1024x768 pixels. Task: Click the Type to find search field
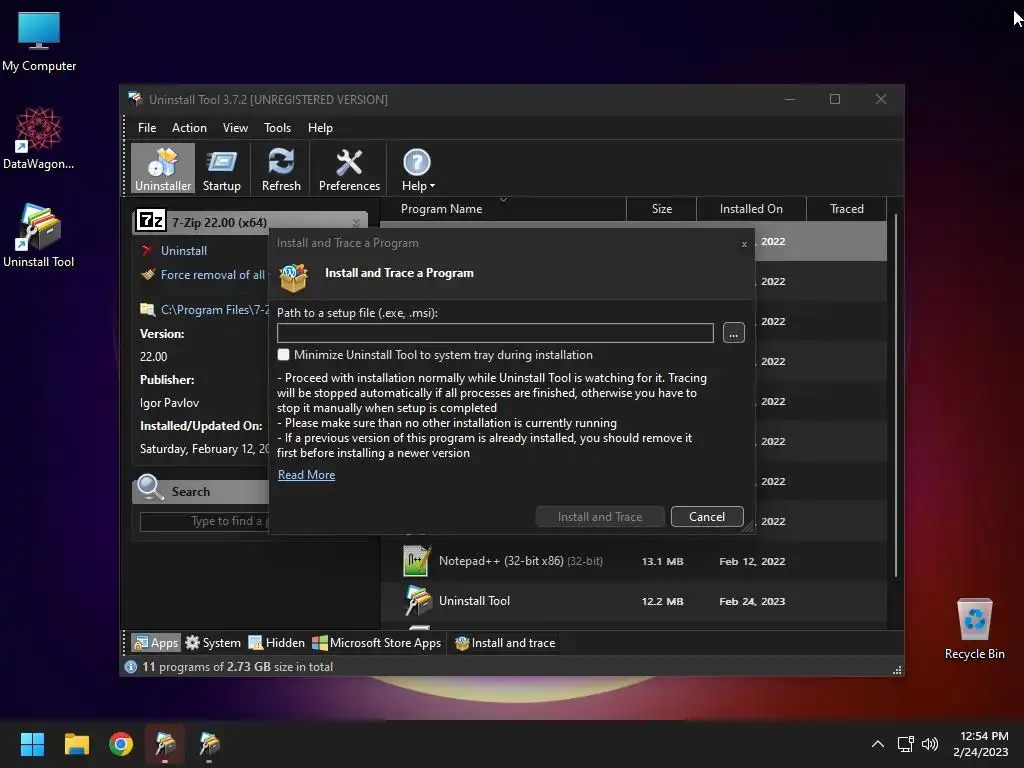[204, 521]
